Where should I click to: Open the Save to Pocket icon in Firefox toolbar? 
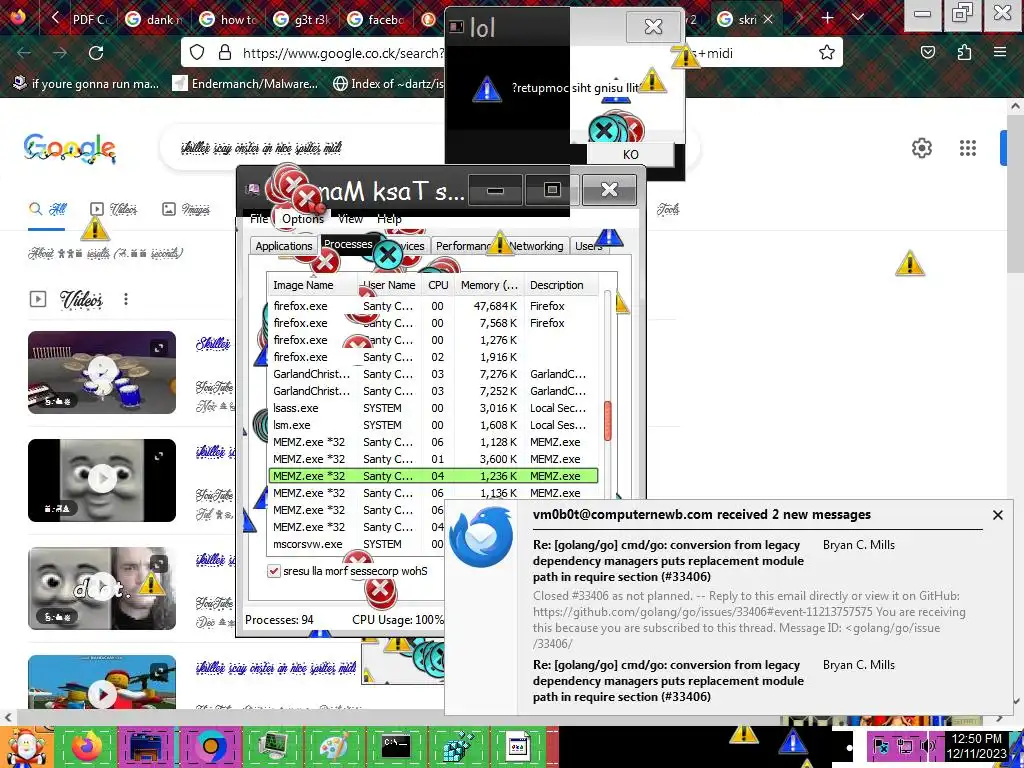928,53
